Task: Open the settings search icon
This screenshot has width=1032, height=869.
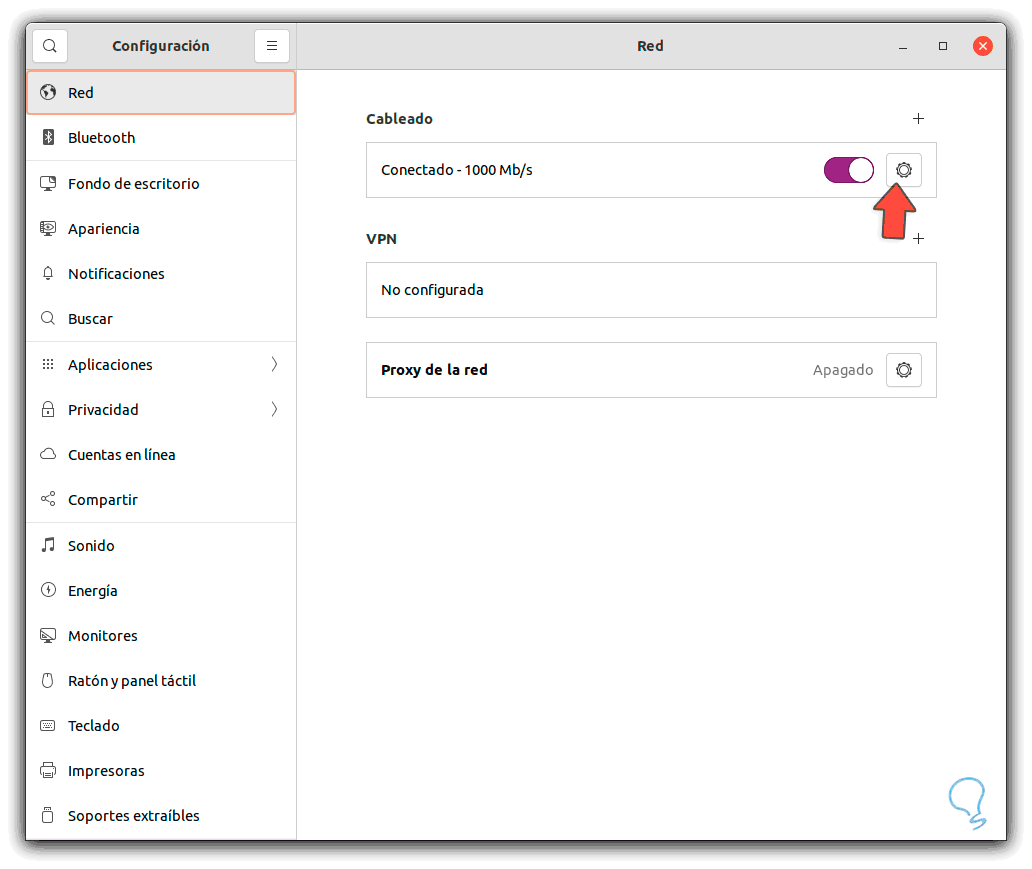Action: [x=50, y=46]
